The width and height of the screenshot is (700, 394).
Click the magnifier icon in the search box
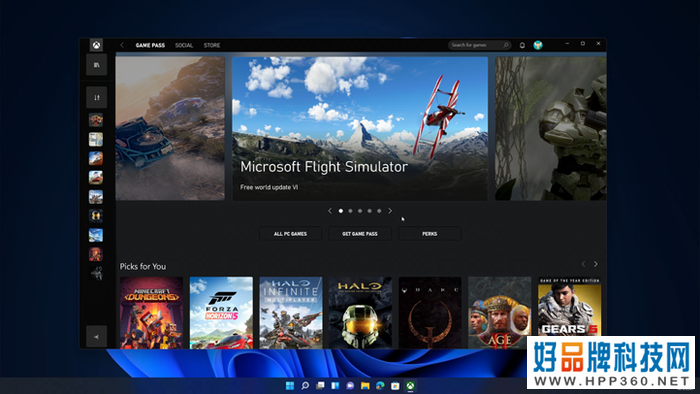[506, 45]
